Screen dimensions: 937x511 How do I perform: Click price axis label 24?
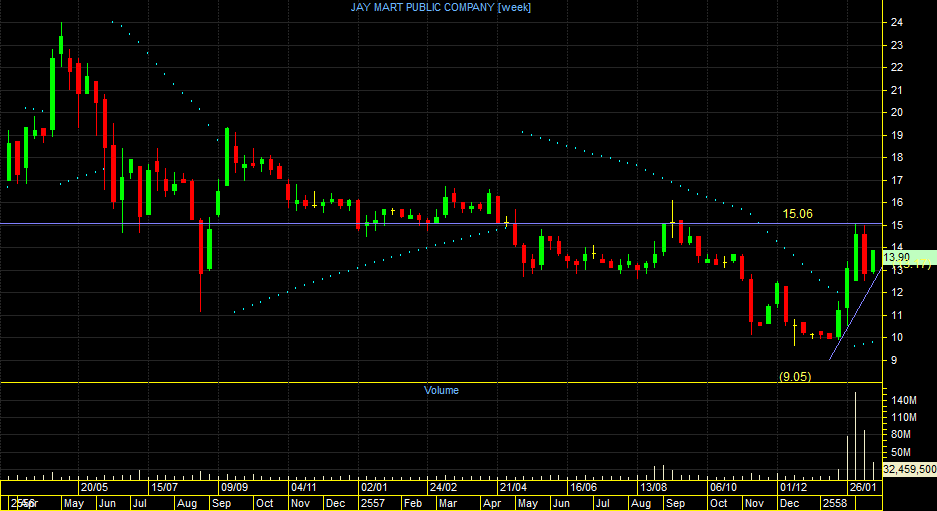point(896,23)
